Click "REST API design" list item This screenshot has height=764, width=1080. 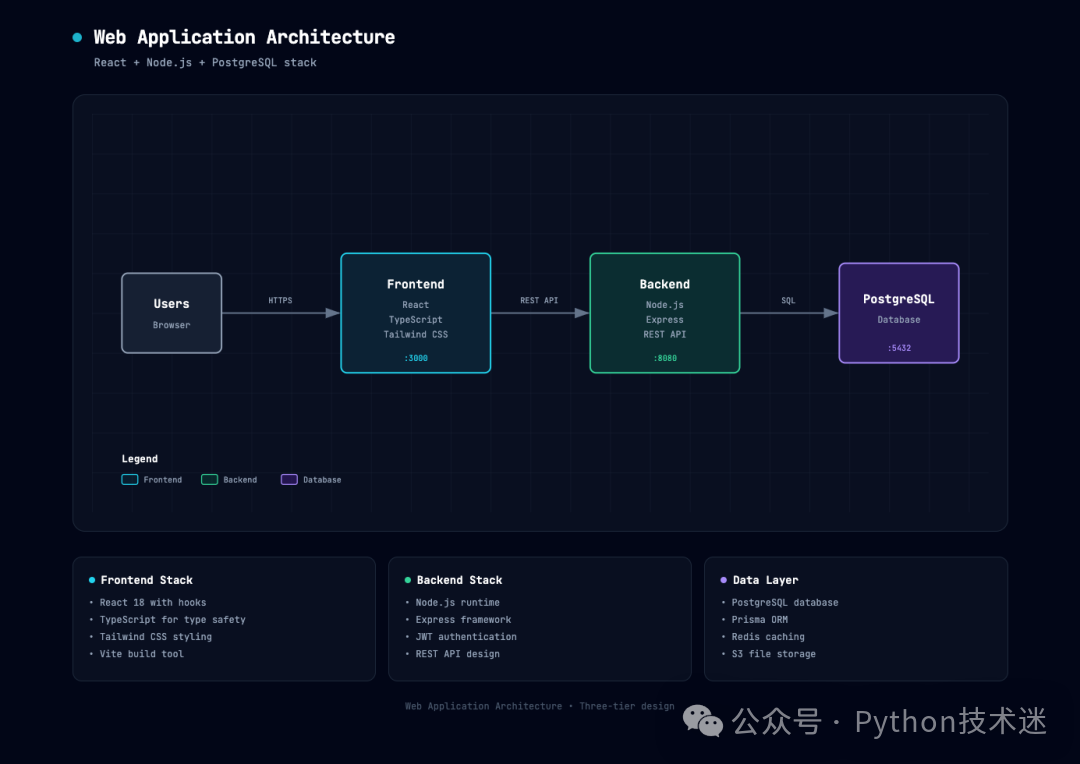coord(457,654)
